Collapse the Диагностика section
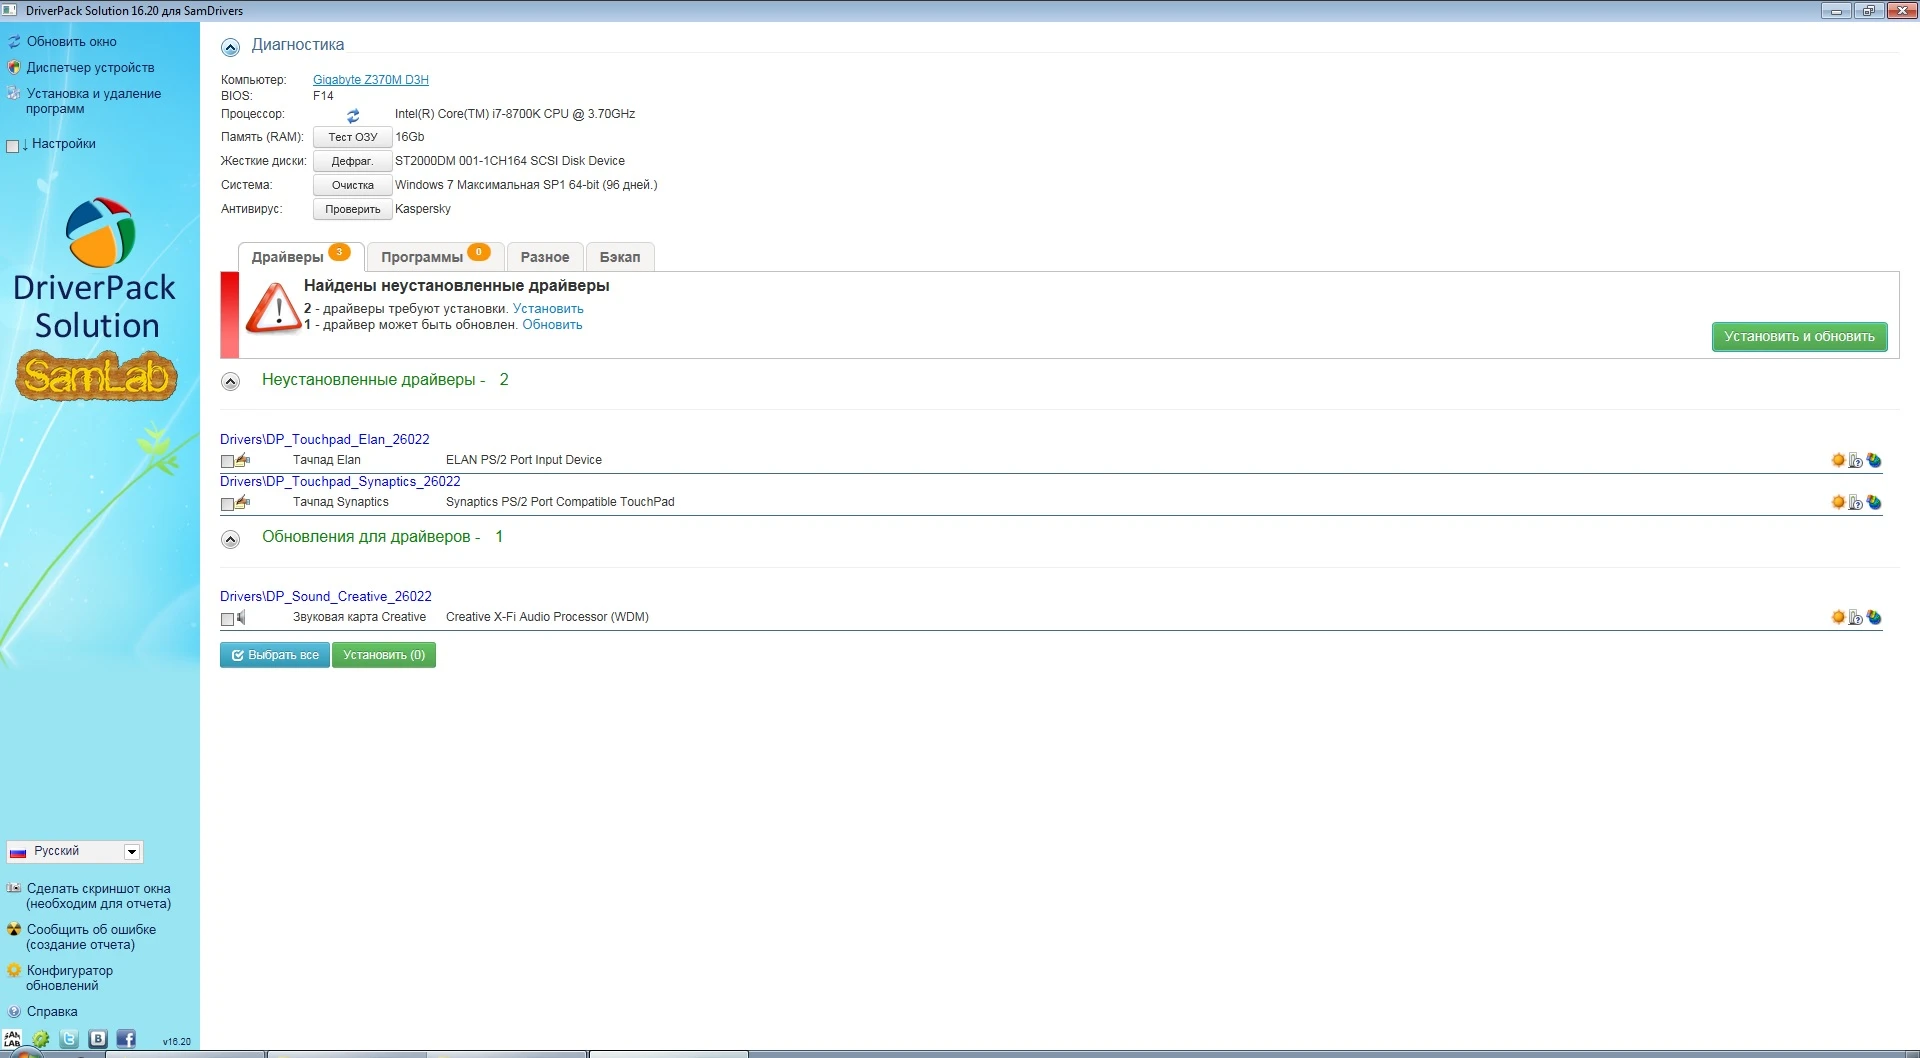1920x1058 pixels. pos(231,47)
